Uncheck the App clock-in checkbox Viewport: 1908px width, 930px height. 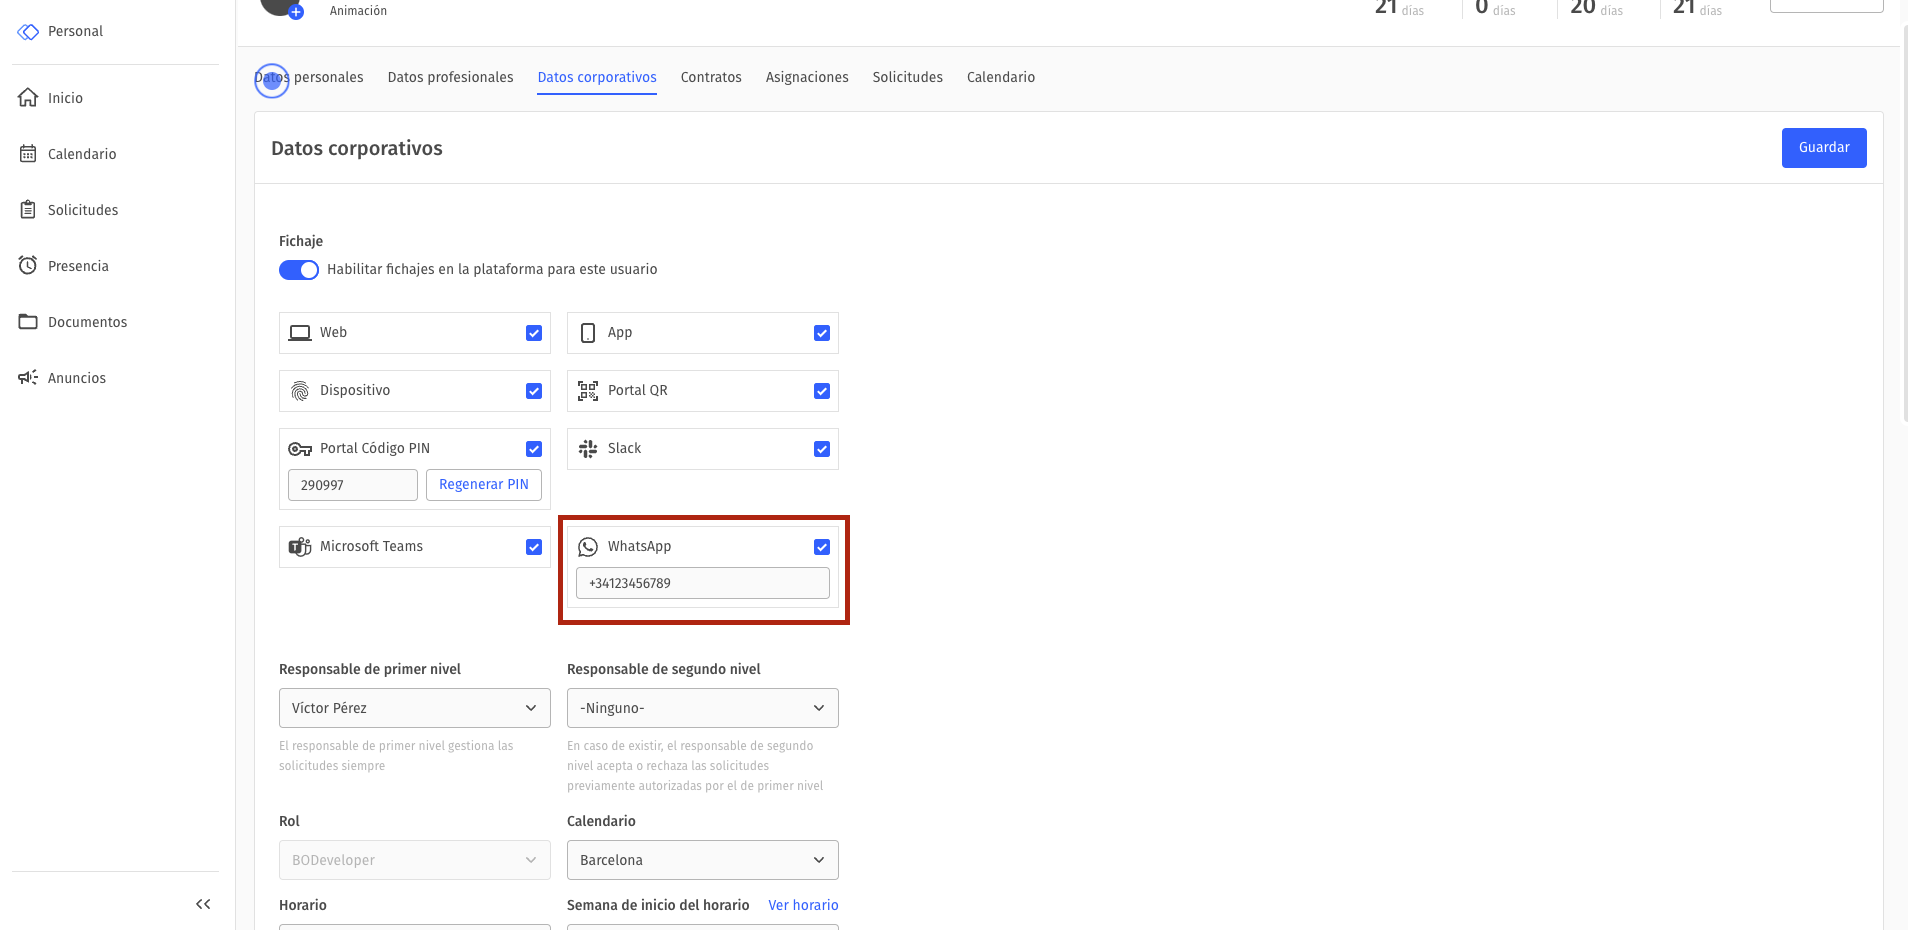(822, 333)
